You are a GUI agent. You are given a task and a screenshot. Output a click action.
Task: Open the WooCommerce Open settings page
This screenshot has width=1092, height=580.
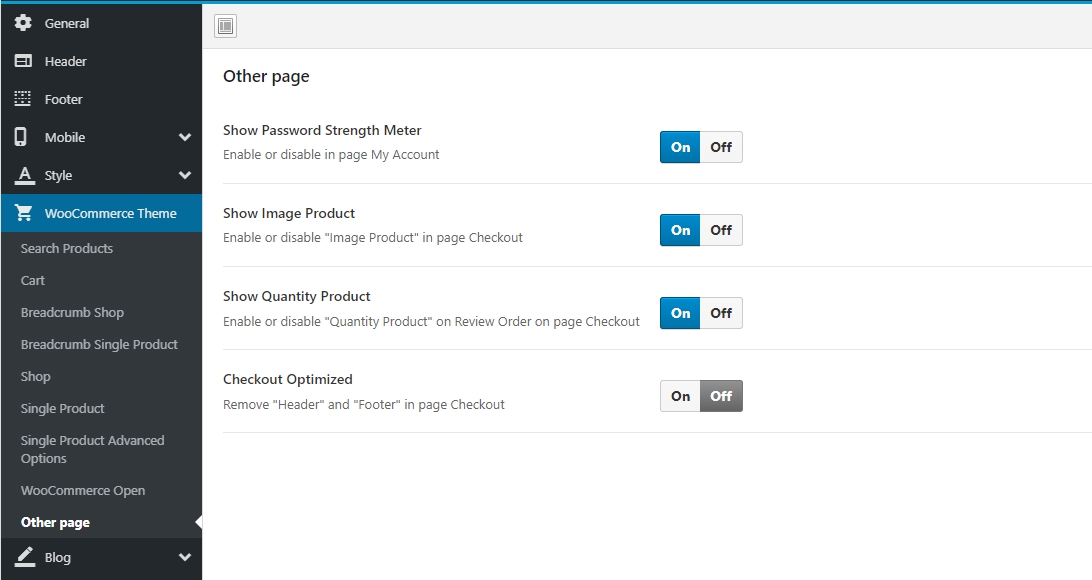coord(83,490)
